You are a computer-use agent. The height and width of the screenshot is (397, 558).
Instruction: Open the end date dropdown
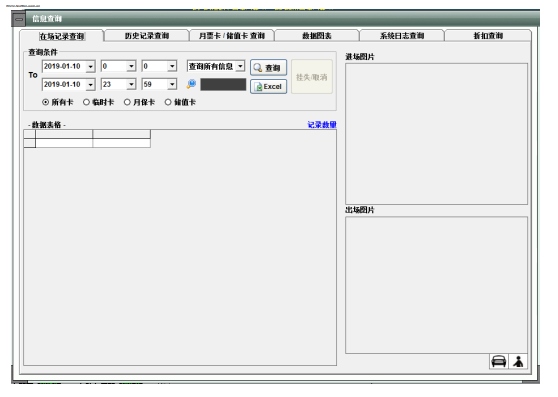(x=90, y=85)
